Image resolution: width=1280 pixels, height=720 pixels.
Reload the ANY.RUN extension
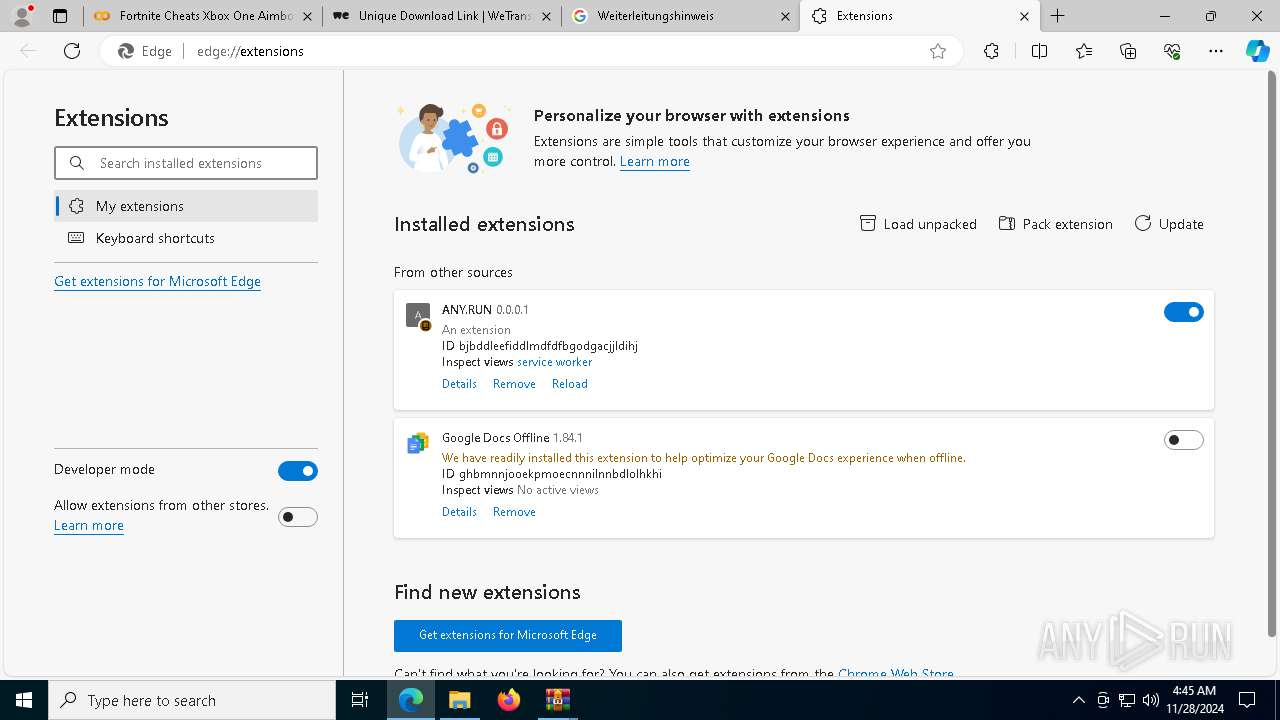click(570, 384)
